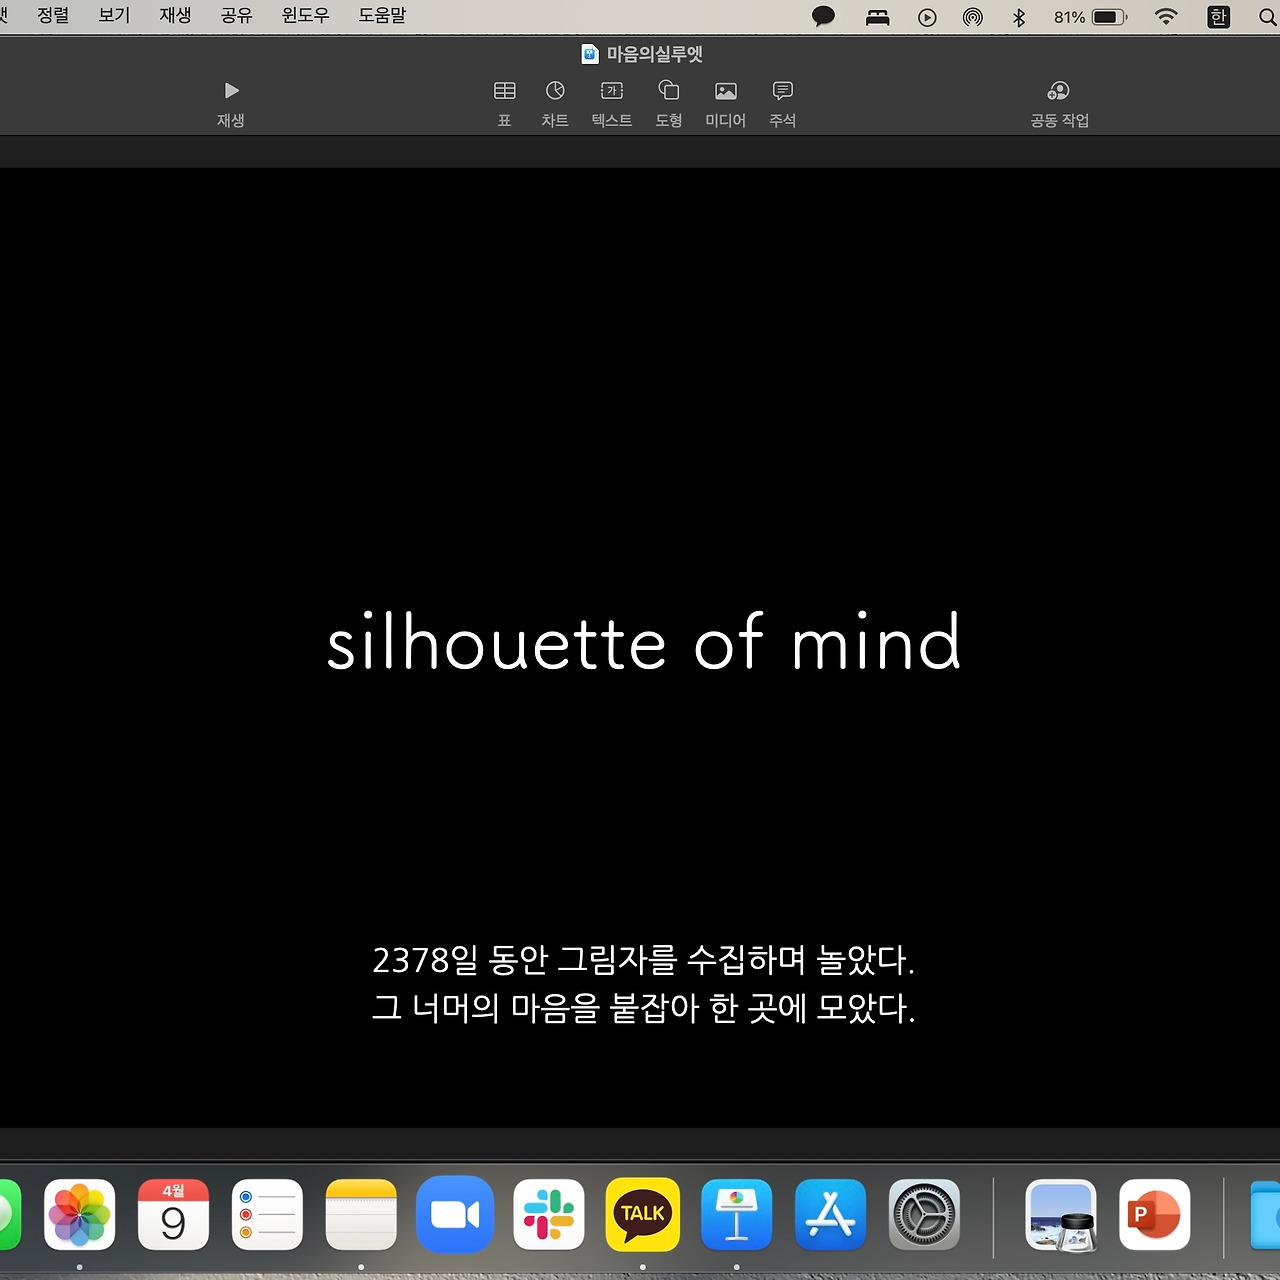Click the 마음의실루엣 document title

[655, 54]
